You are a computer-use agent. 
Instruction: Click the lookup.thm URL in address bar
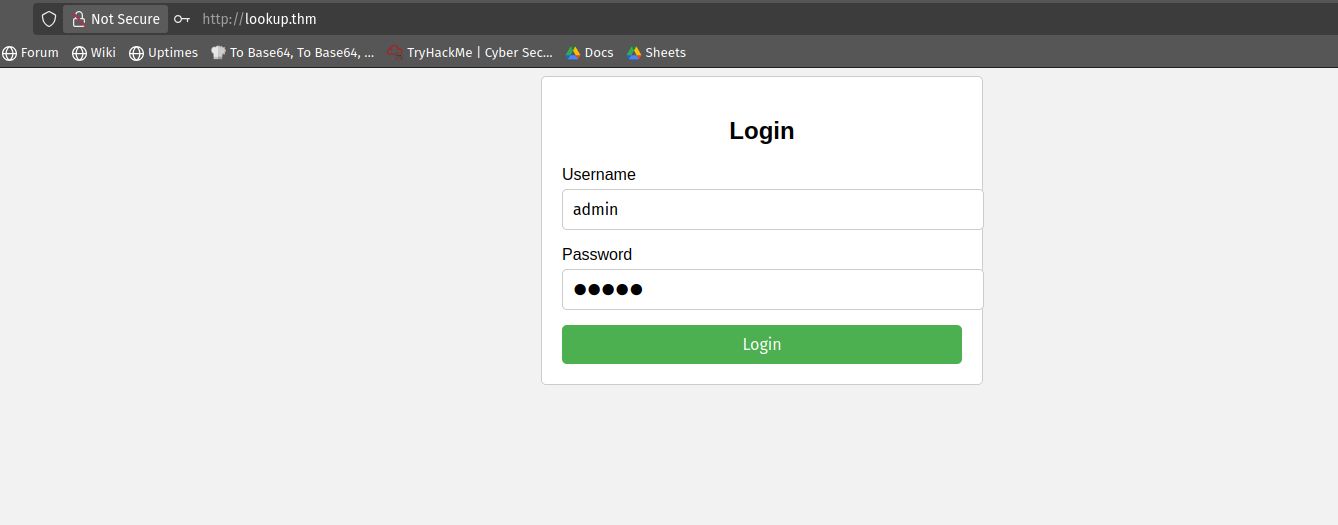[x=259, y=19]
